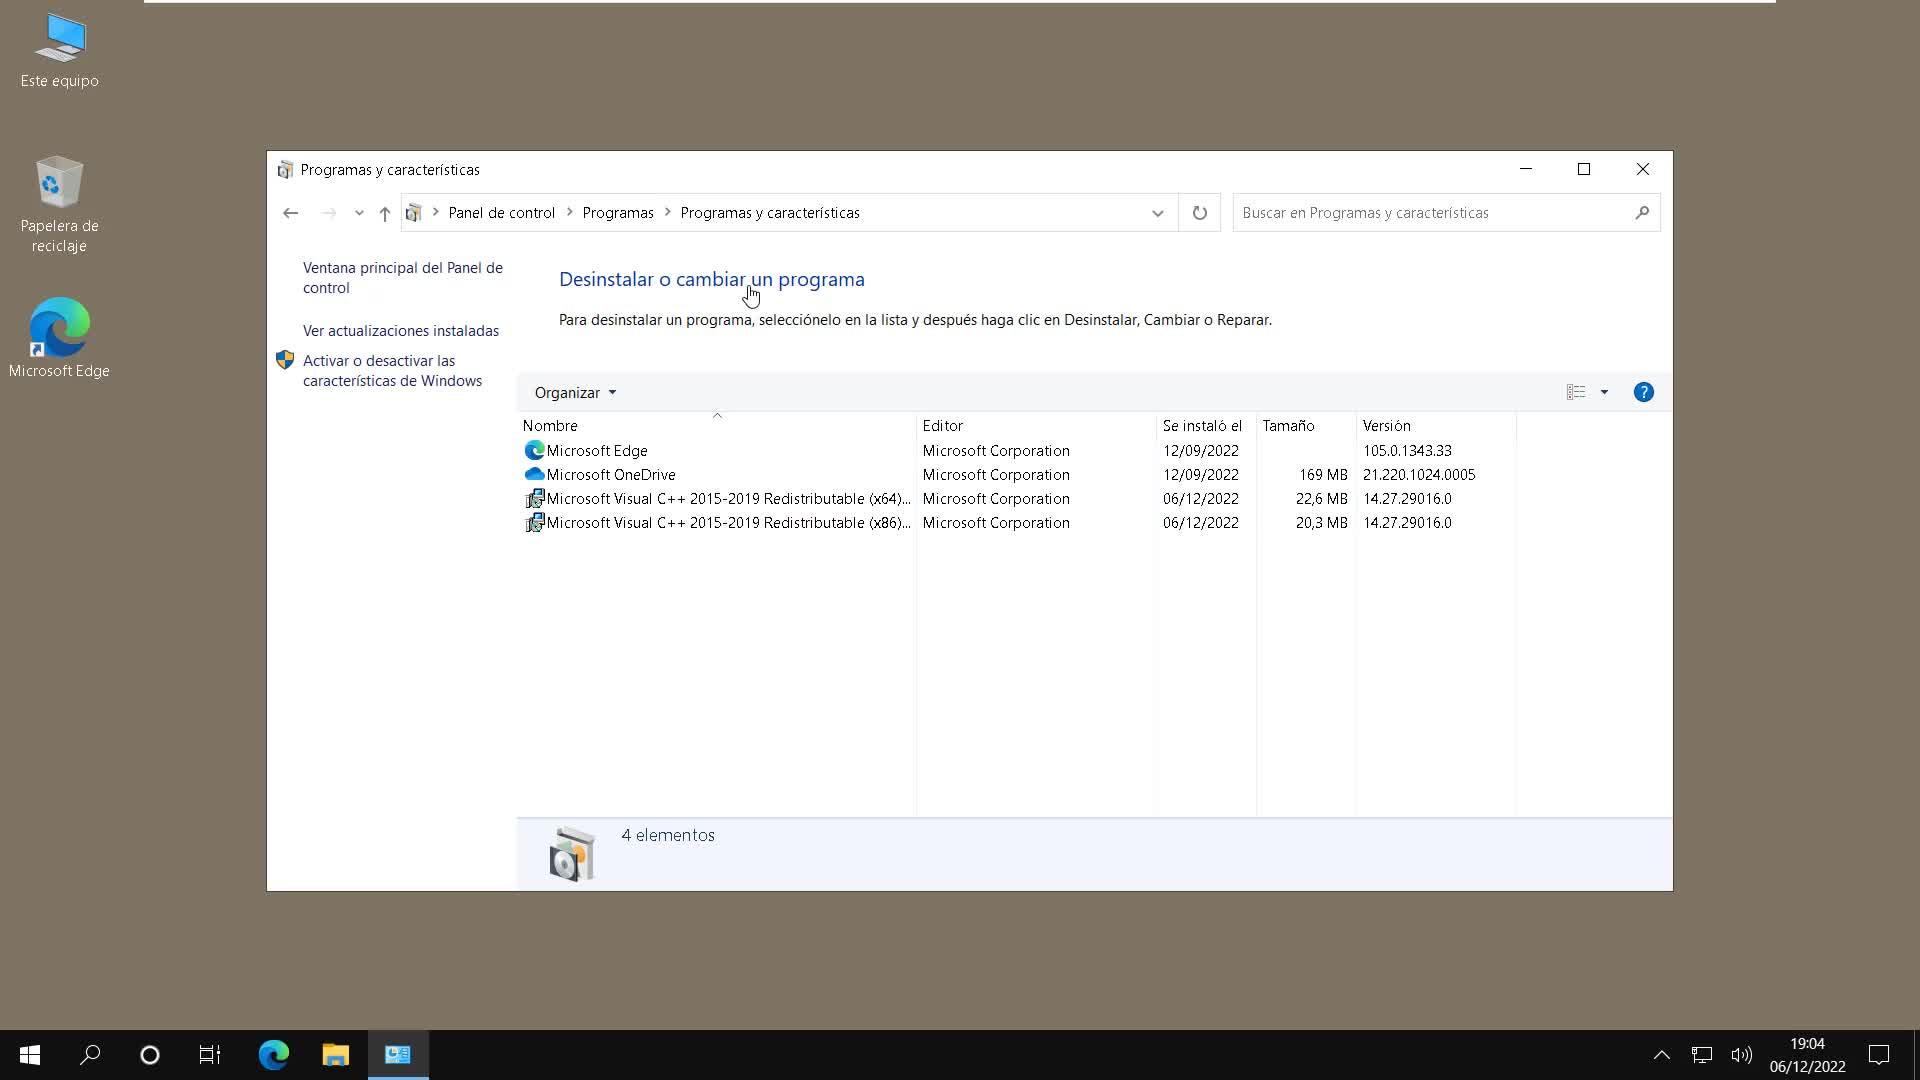The width and height of the screenshot is (1920, 1080).
Task: Click the refresh button in address bar
Action: (1199, 213)
